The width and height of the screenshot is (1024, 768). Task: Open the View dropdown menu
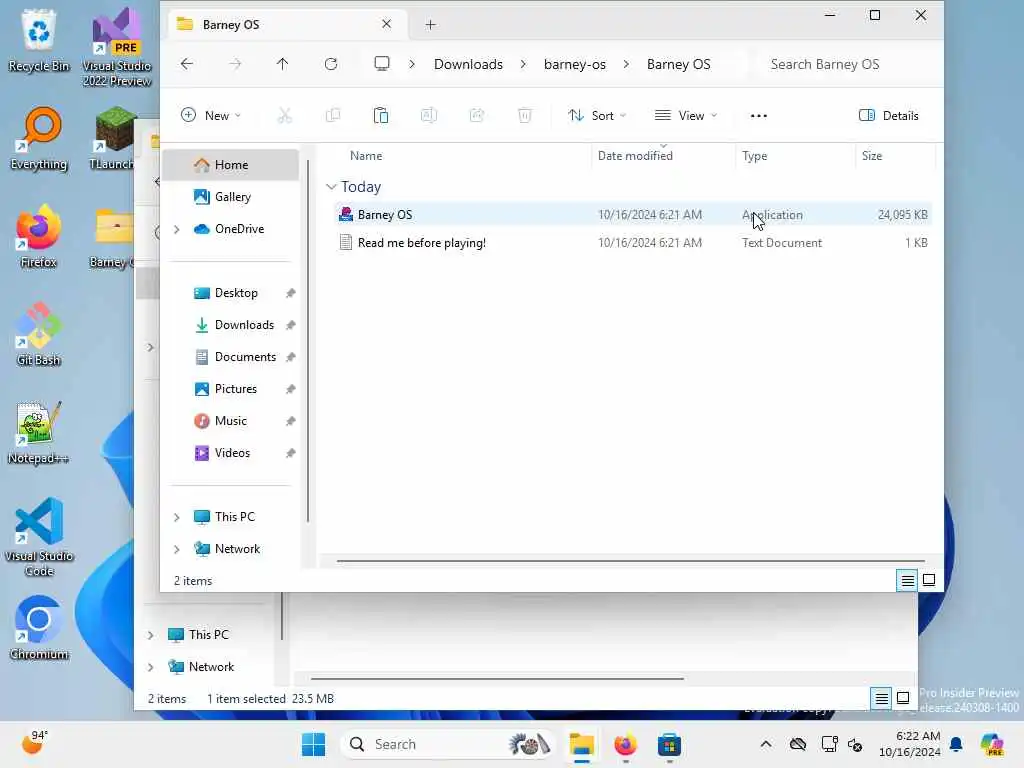click(x=686, y=116)
